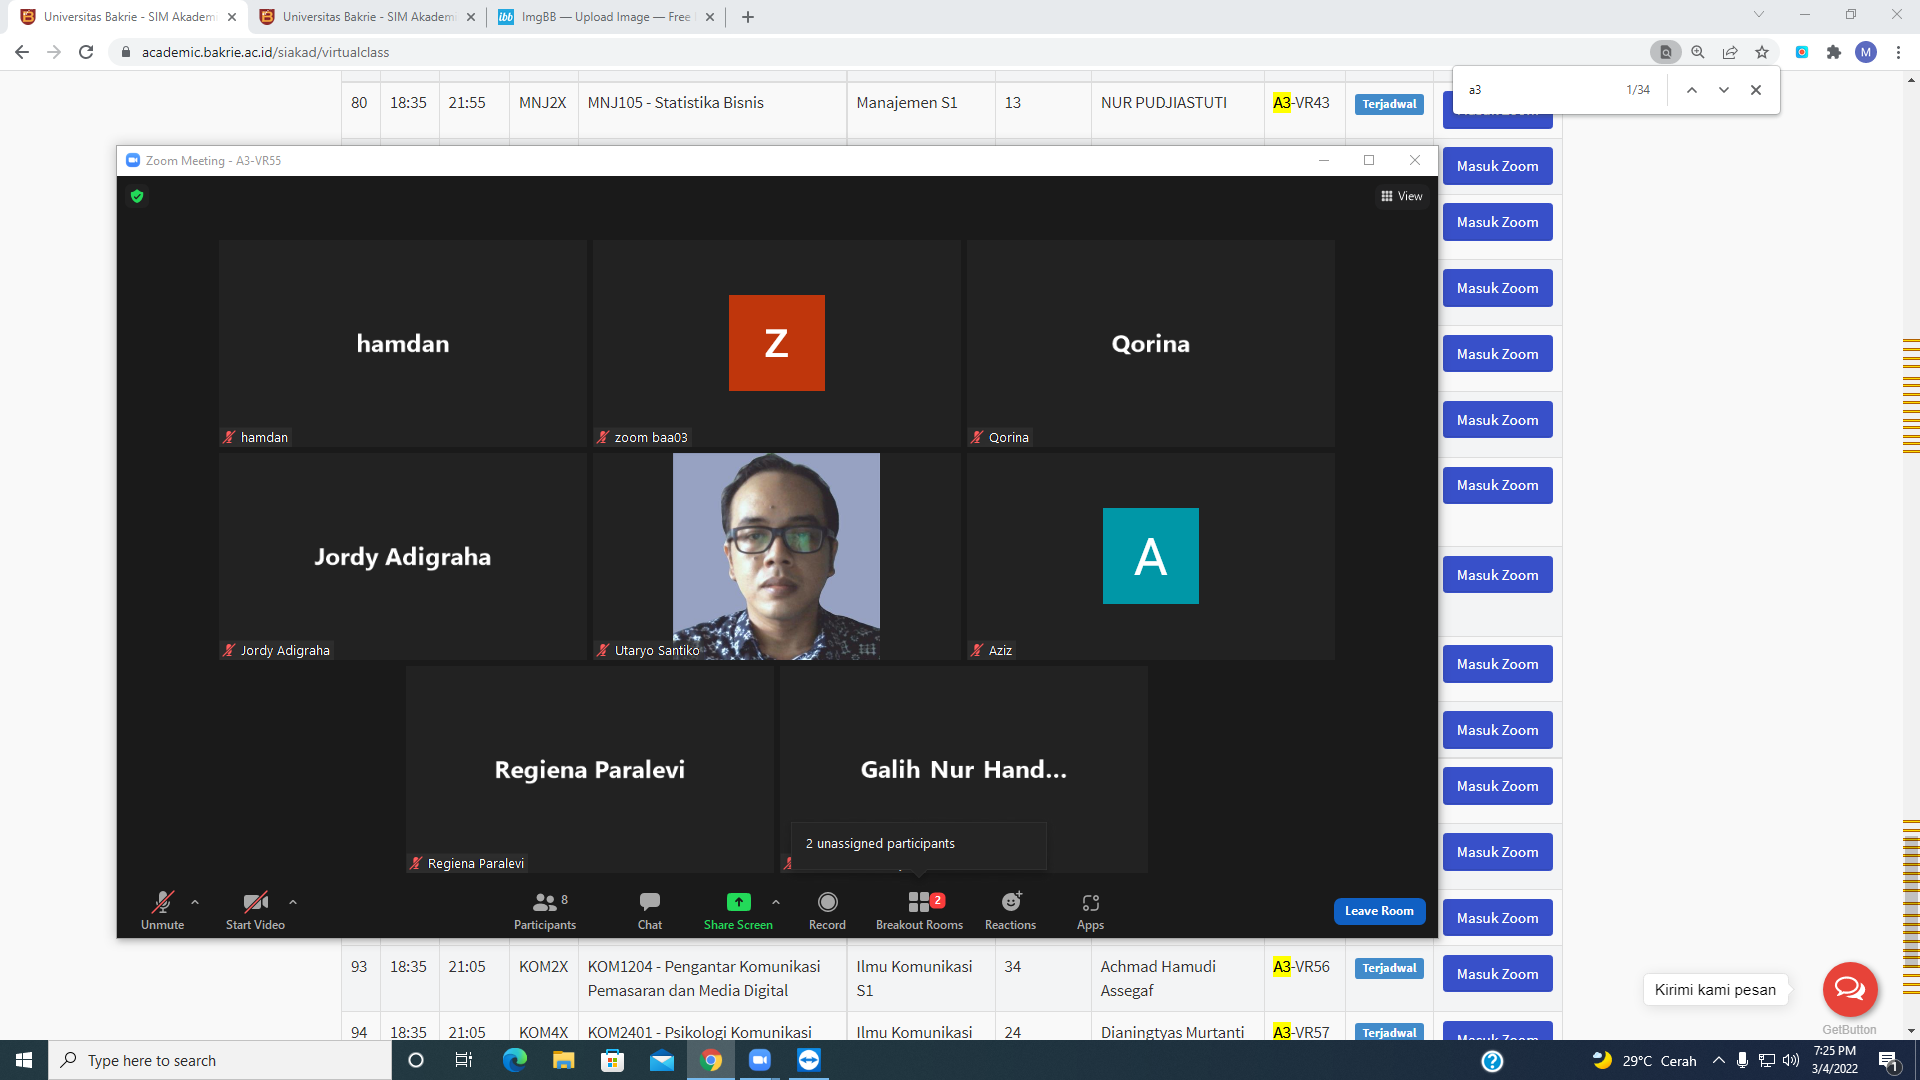The width and height of the screenshot is (1920, 1080).
Task: Open the Chat panel in Zoom
Action: [x=650, y=910]
